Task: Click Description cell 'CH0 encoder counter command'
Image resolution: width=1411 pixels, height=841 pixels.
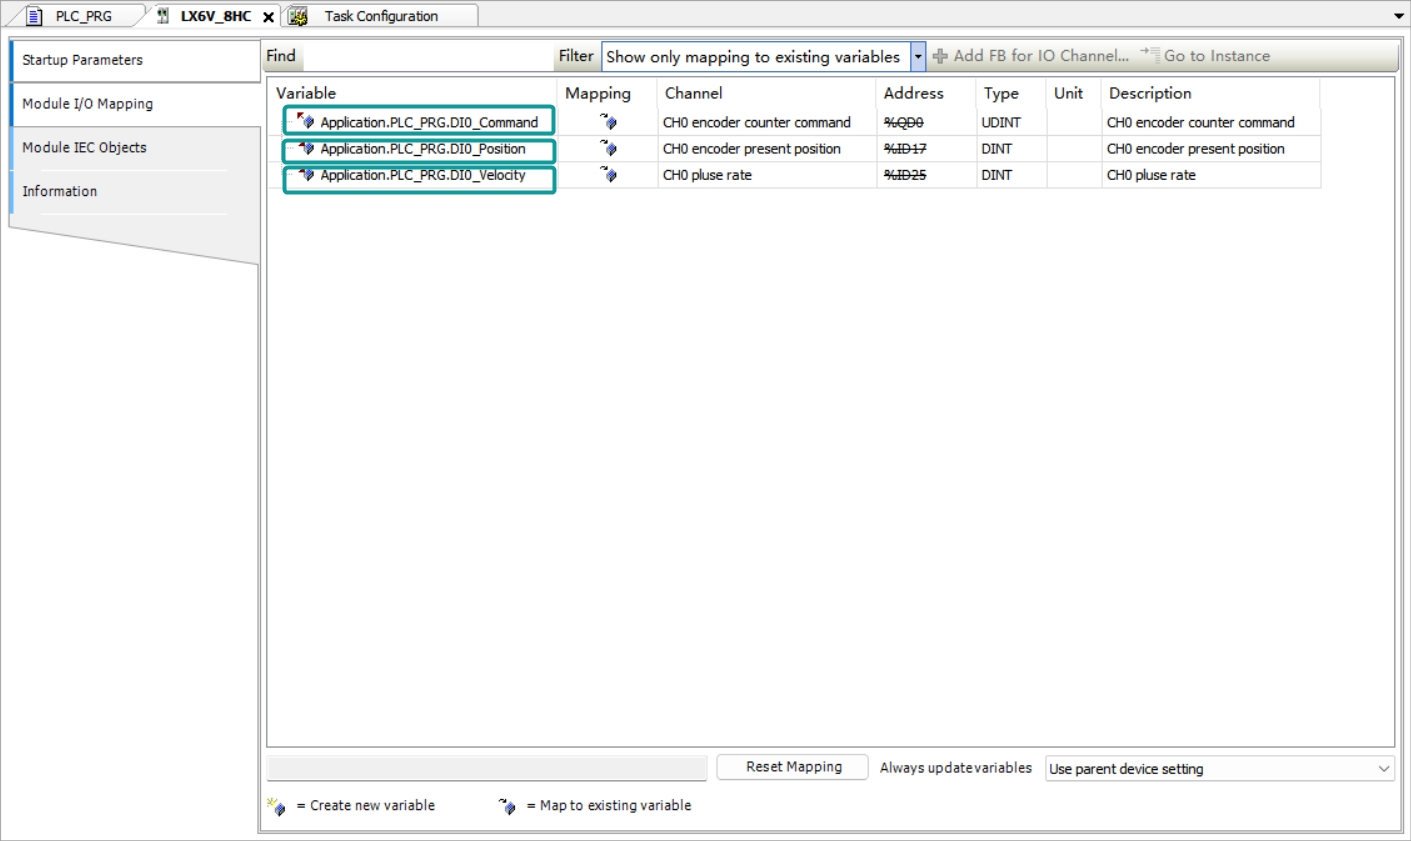Action: point(1210,122)
